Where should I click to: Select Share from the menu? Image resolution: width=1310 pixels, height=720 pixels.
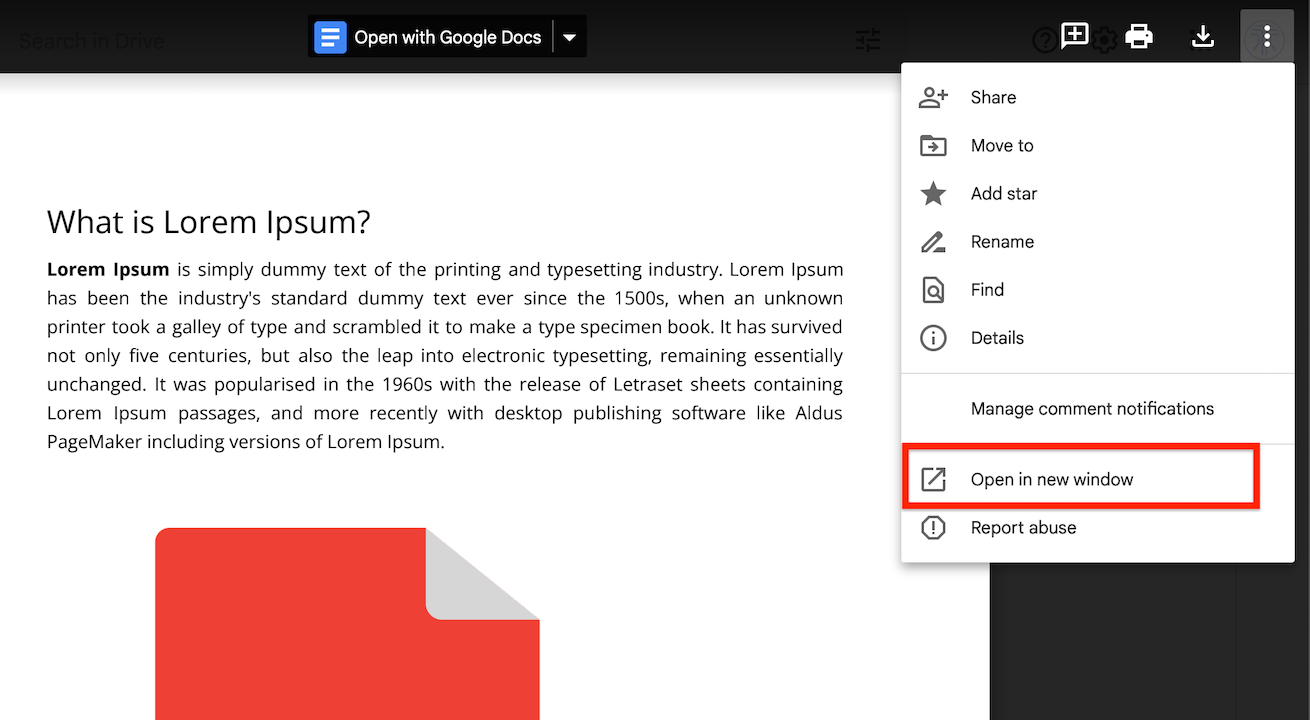point(993,97)
